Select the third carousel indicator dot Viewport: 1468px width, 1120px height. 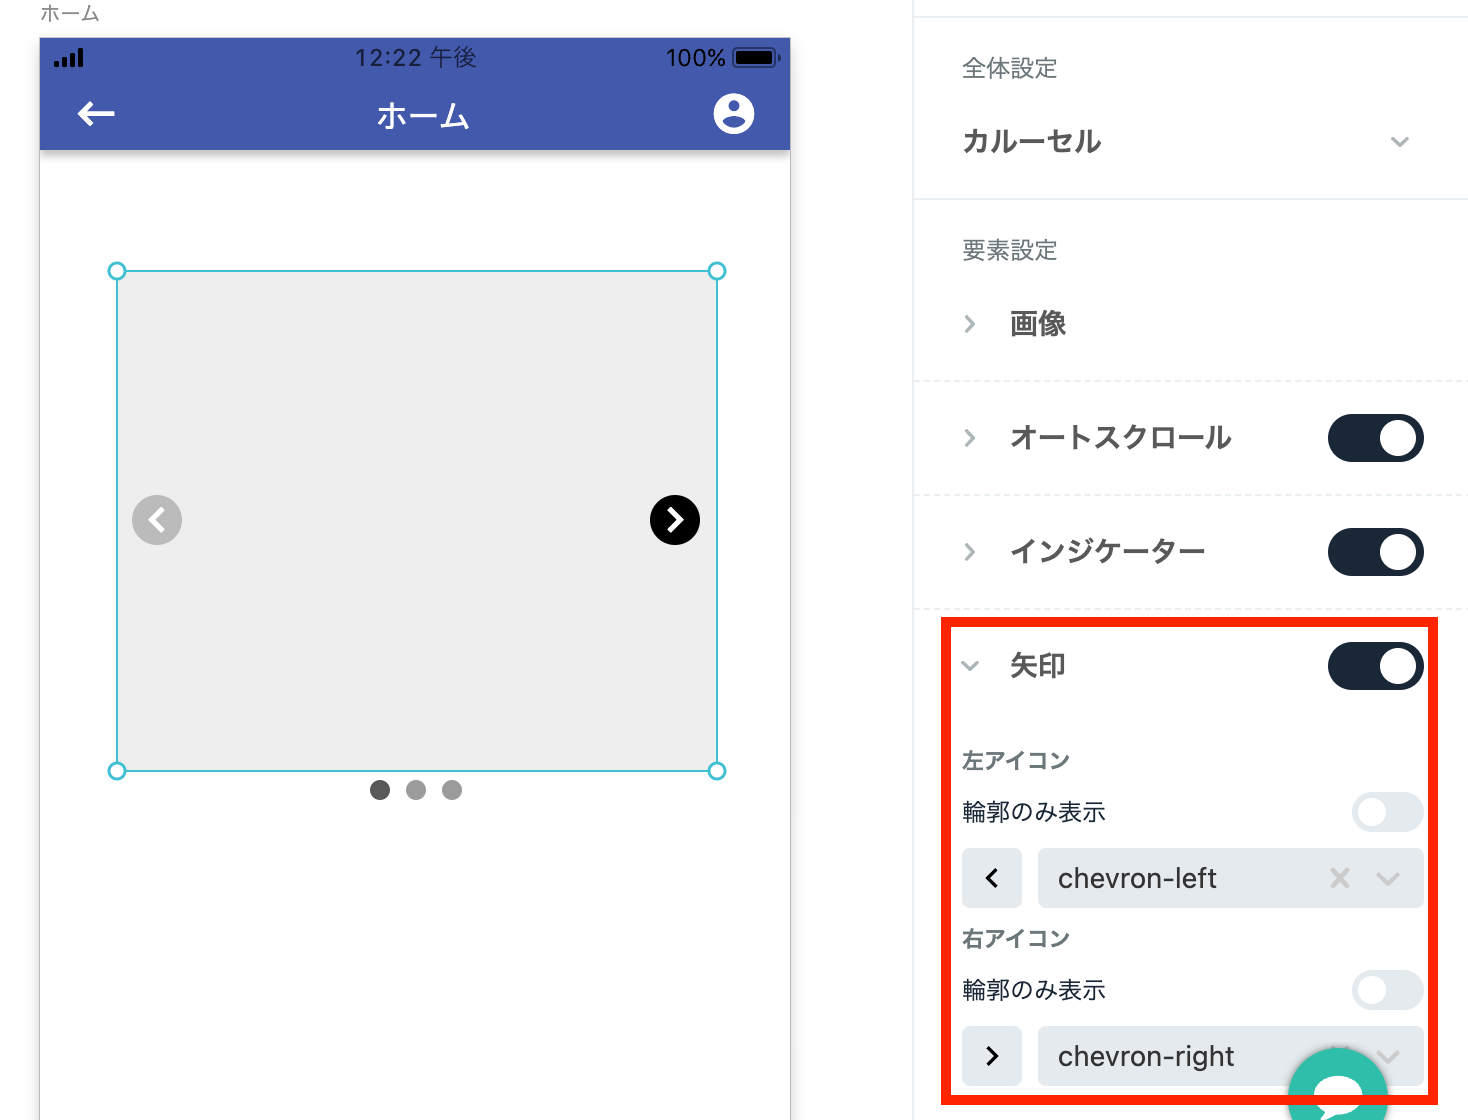[x=452, y=790]
